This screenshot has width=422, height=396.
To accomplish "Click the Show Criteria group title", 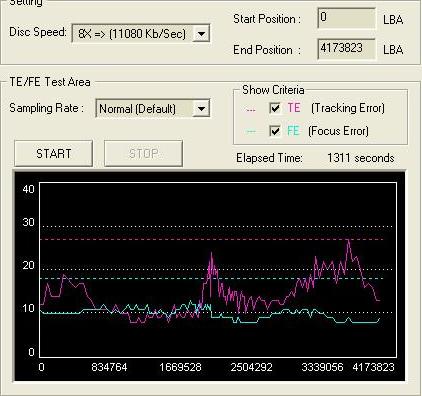I will (273, 90).
